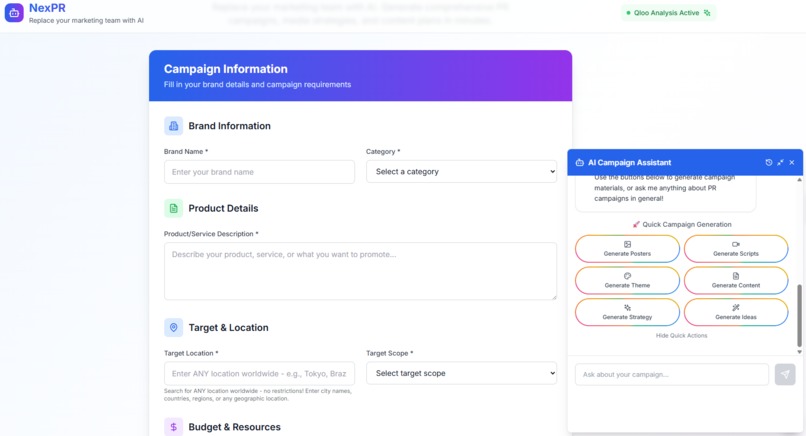Viewport: 806px width, 436px height.
Task: Click the Category field label
Action: (x=383, y=152)
